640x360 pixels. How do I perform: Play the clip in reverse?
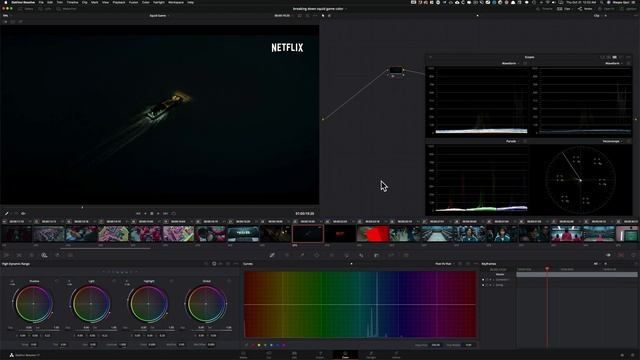pos(145,213)
